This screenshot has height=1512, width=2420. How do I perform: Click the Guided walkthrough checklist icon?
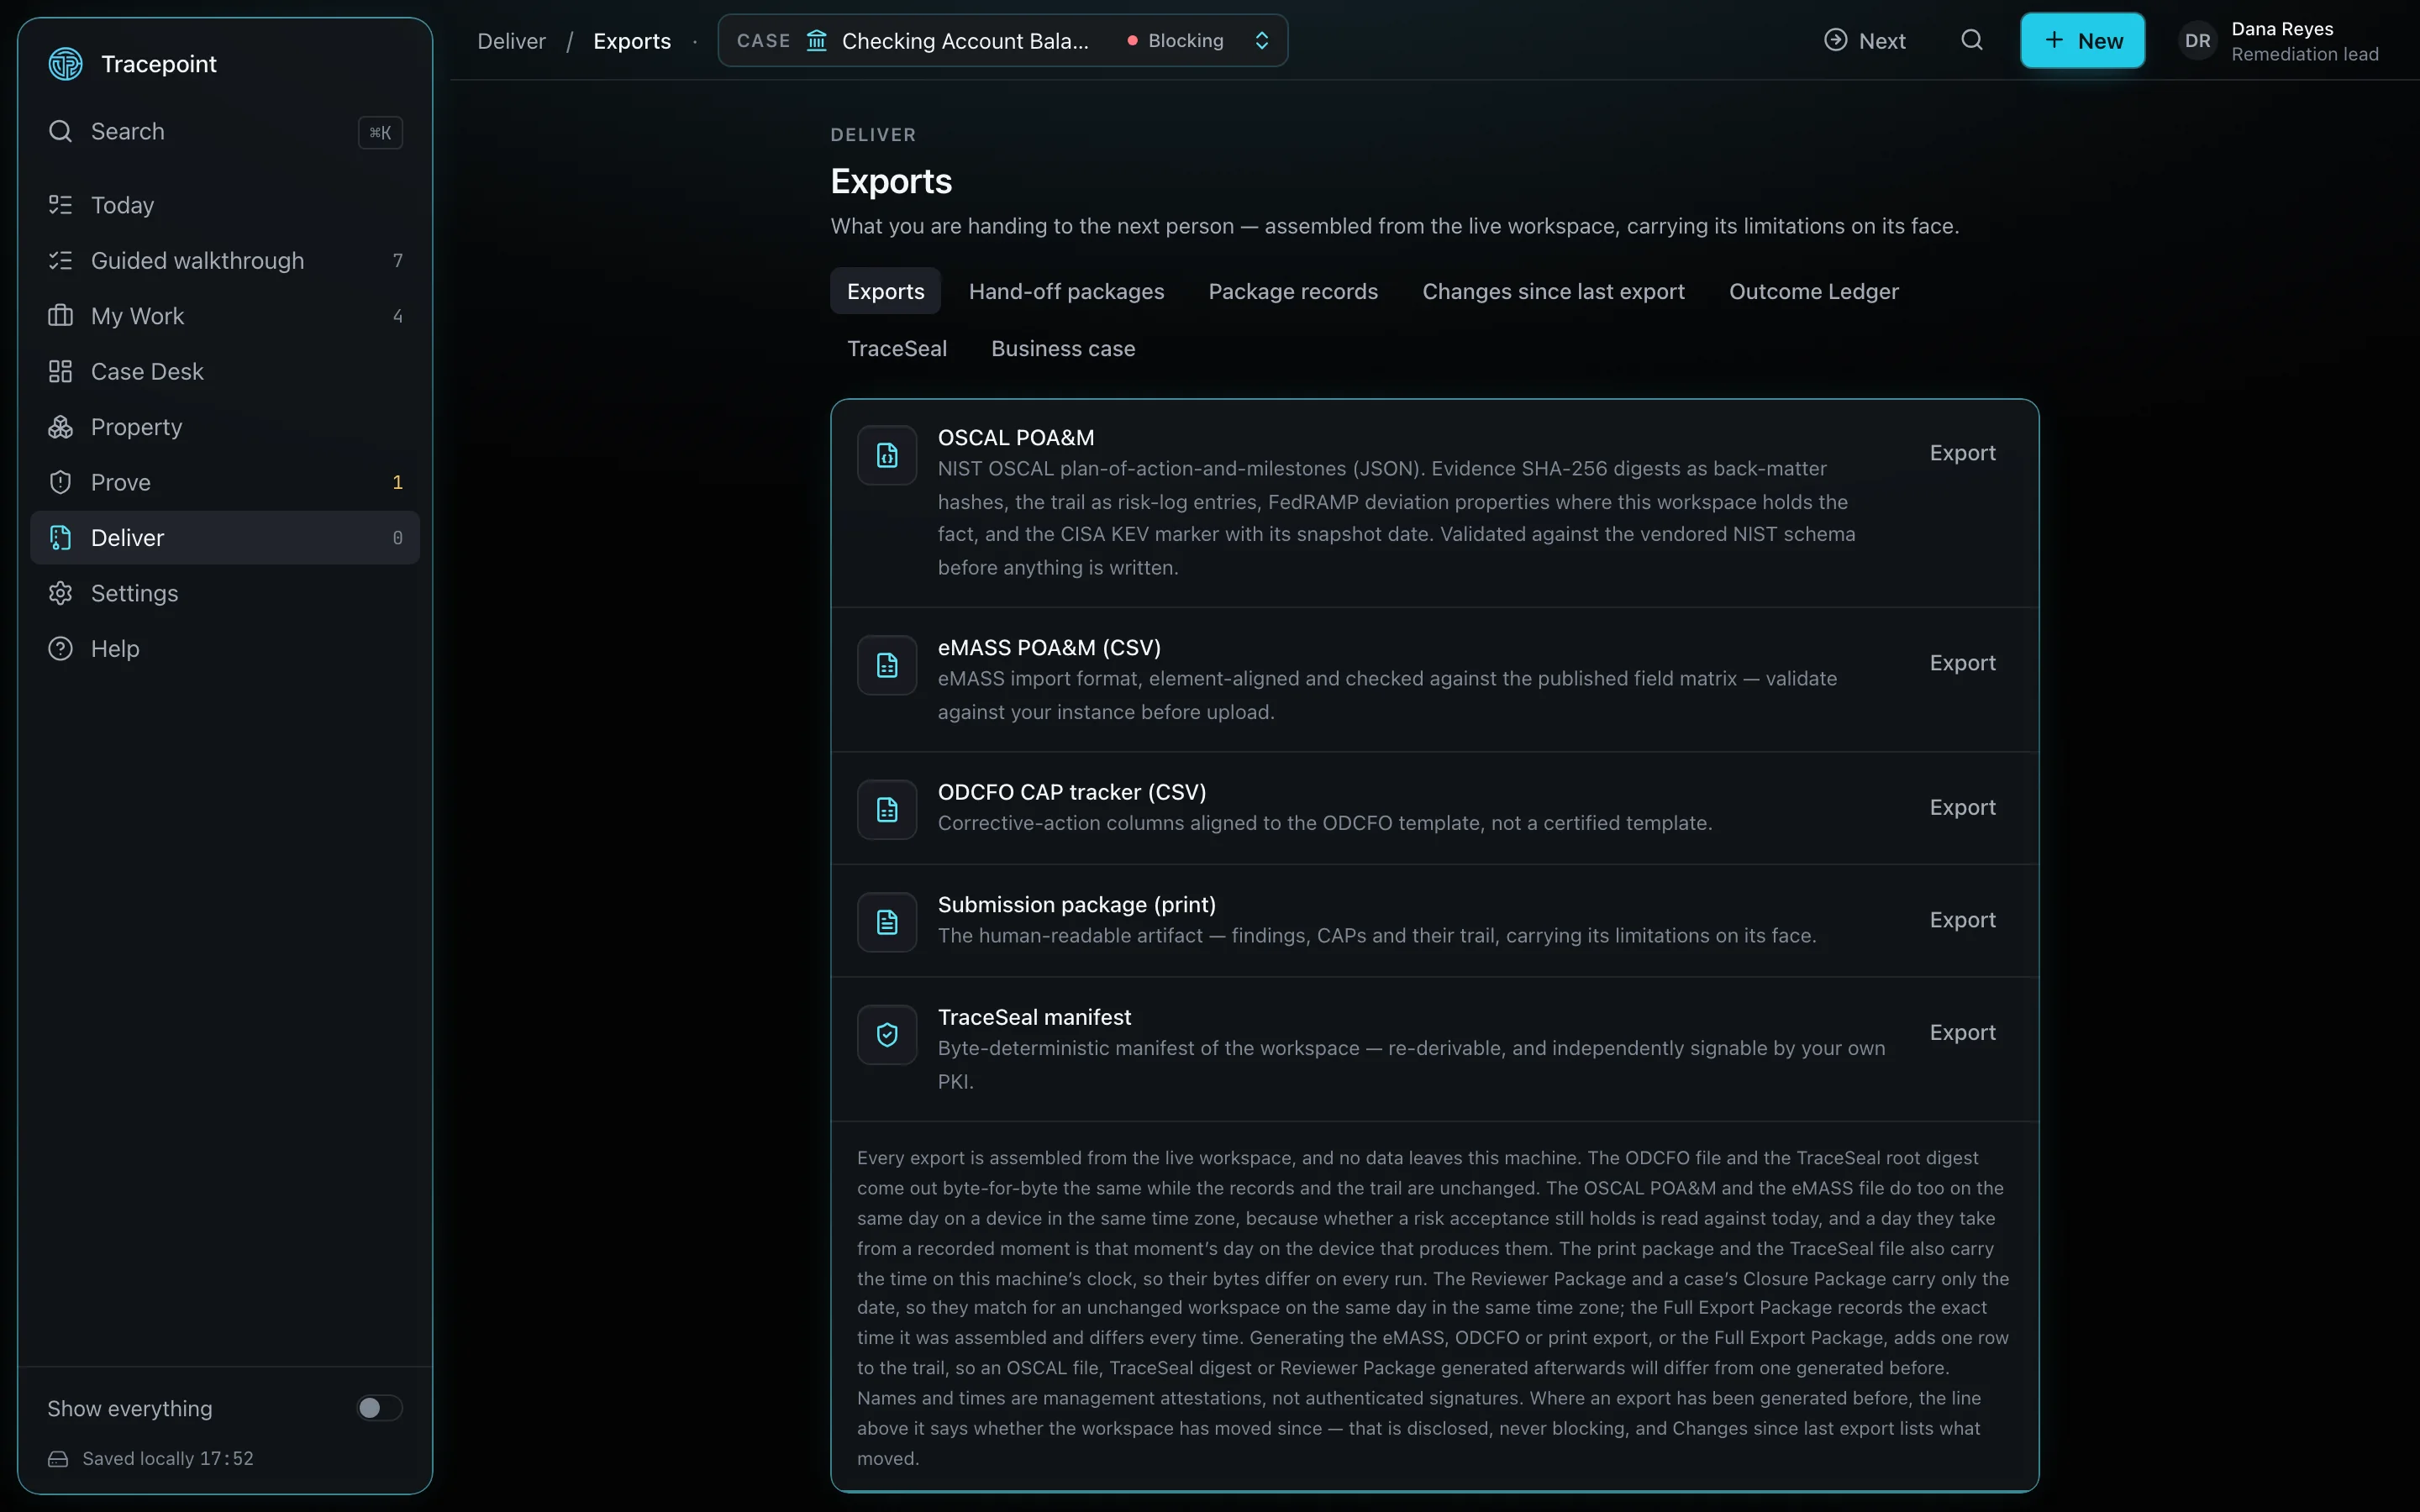[x=60, y=260]
